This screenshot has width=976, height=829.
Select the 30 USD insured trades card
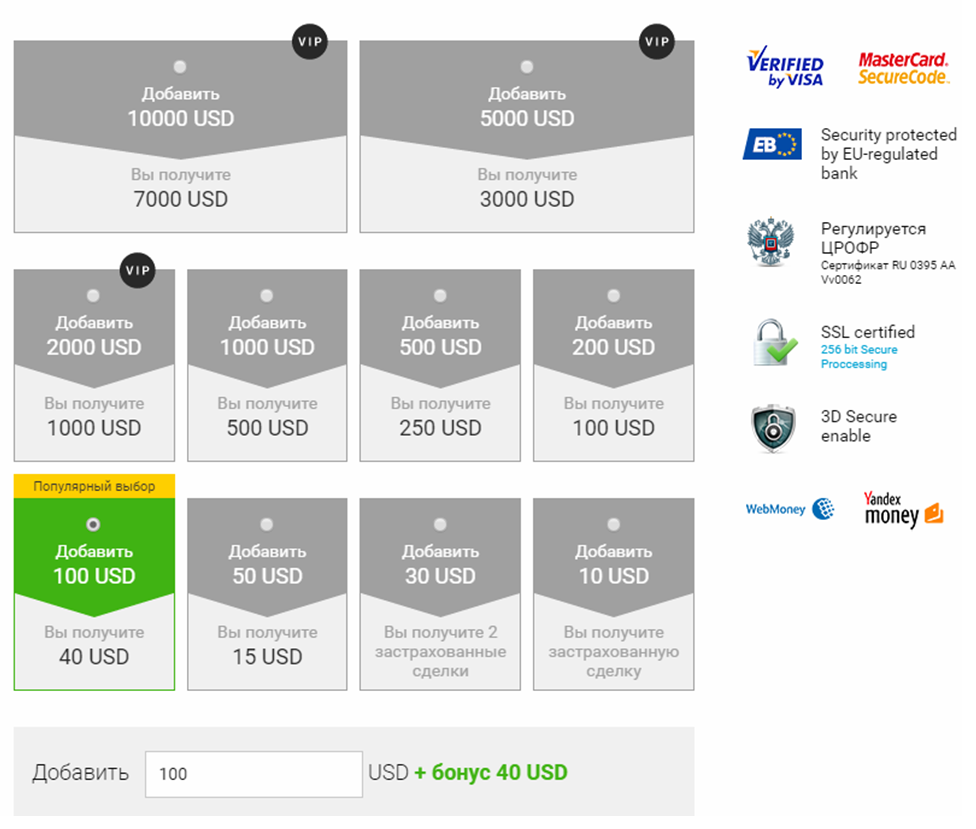pos(440,594)
